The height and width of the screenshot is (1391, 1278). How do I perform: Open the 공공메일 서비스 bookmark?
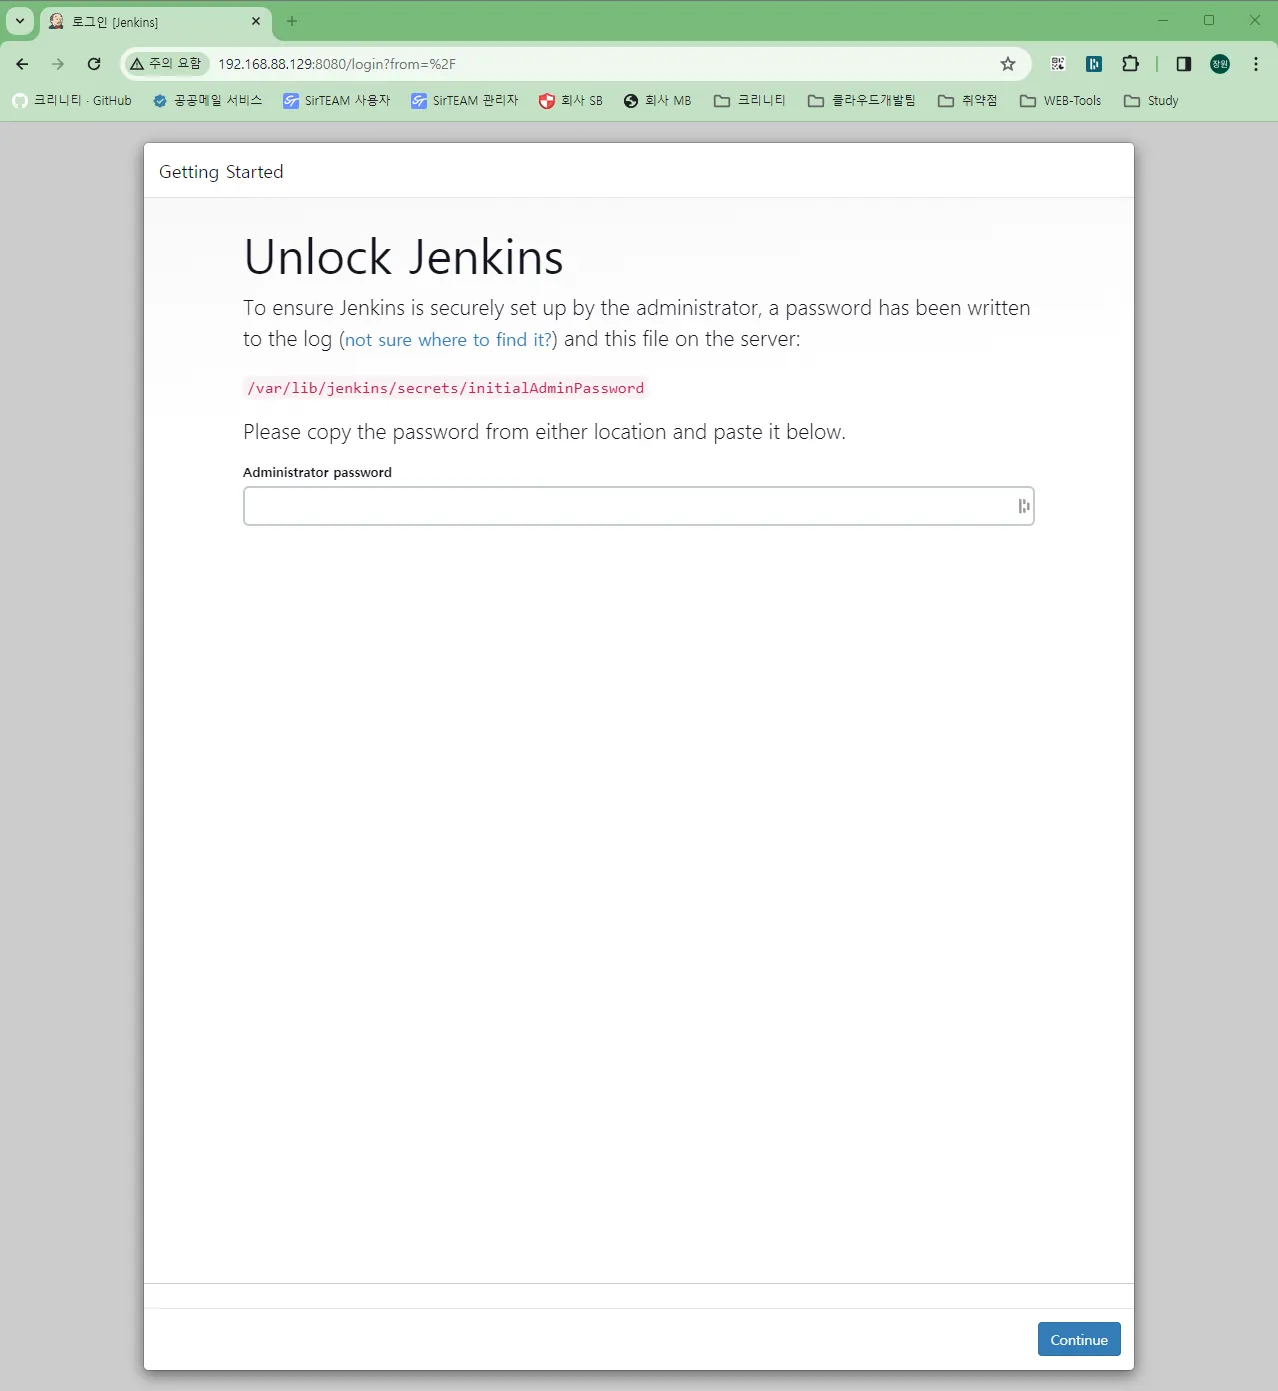coord(208,101)
